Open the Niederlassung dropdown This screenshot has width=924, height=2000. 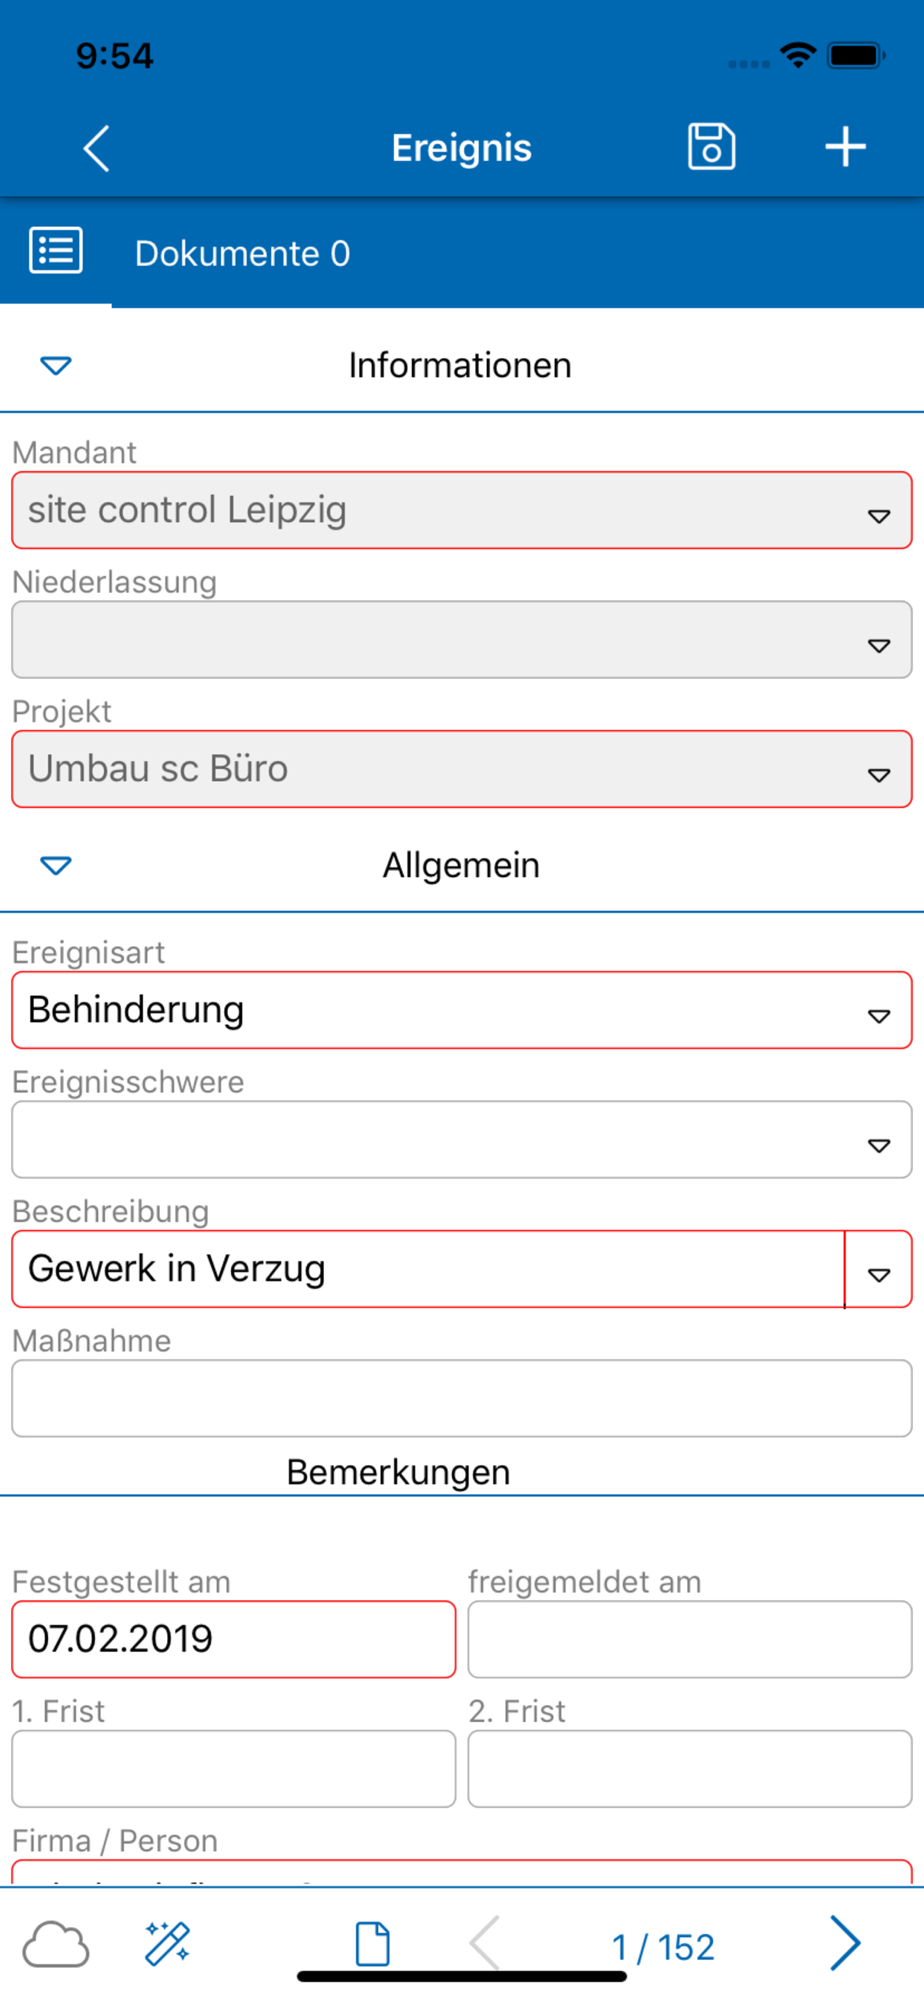[462, 639]
